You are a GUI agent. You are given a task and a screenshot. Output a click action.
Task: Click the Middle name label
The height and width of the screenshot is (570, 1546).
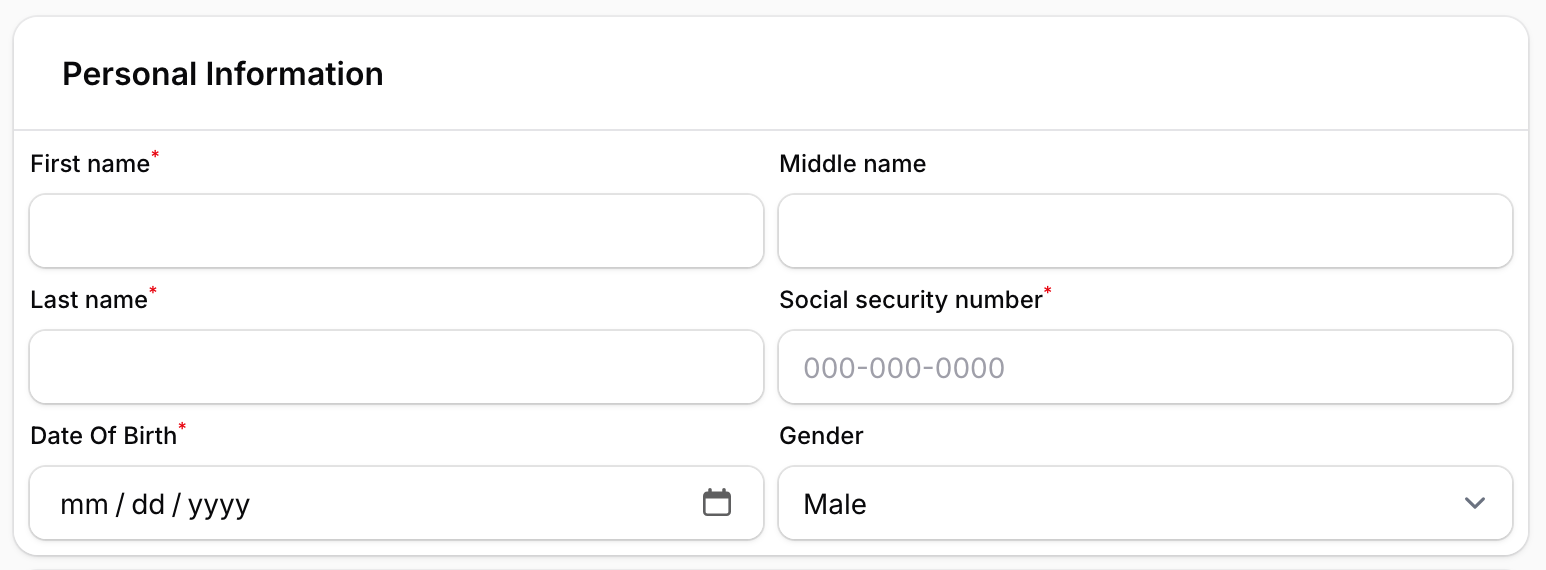(x=852, y=164)
